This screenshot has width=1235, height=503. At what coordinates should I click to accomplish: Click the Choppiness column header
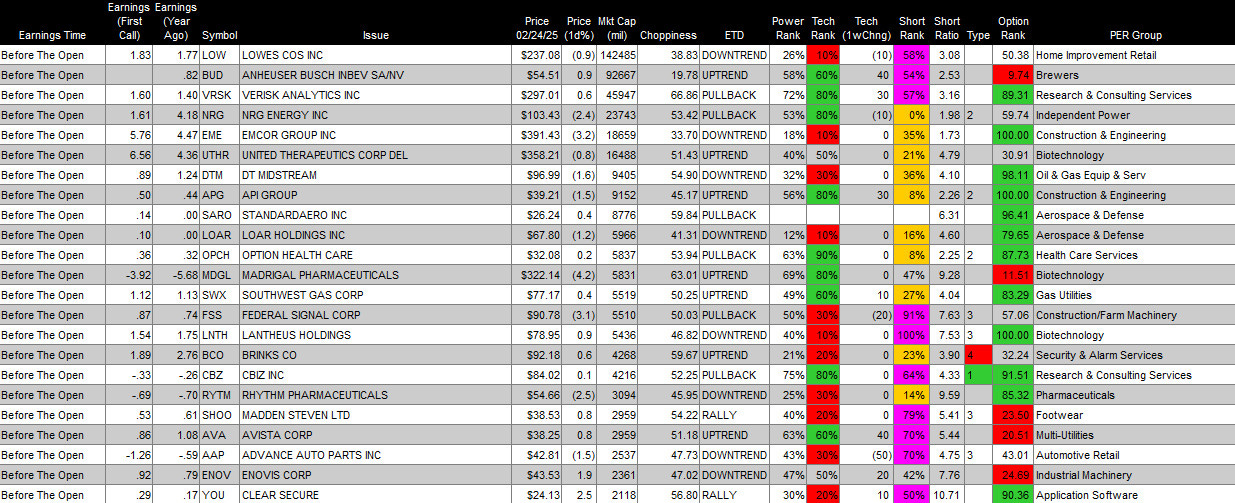(667, 36)
